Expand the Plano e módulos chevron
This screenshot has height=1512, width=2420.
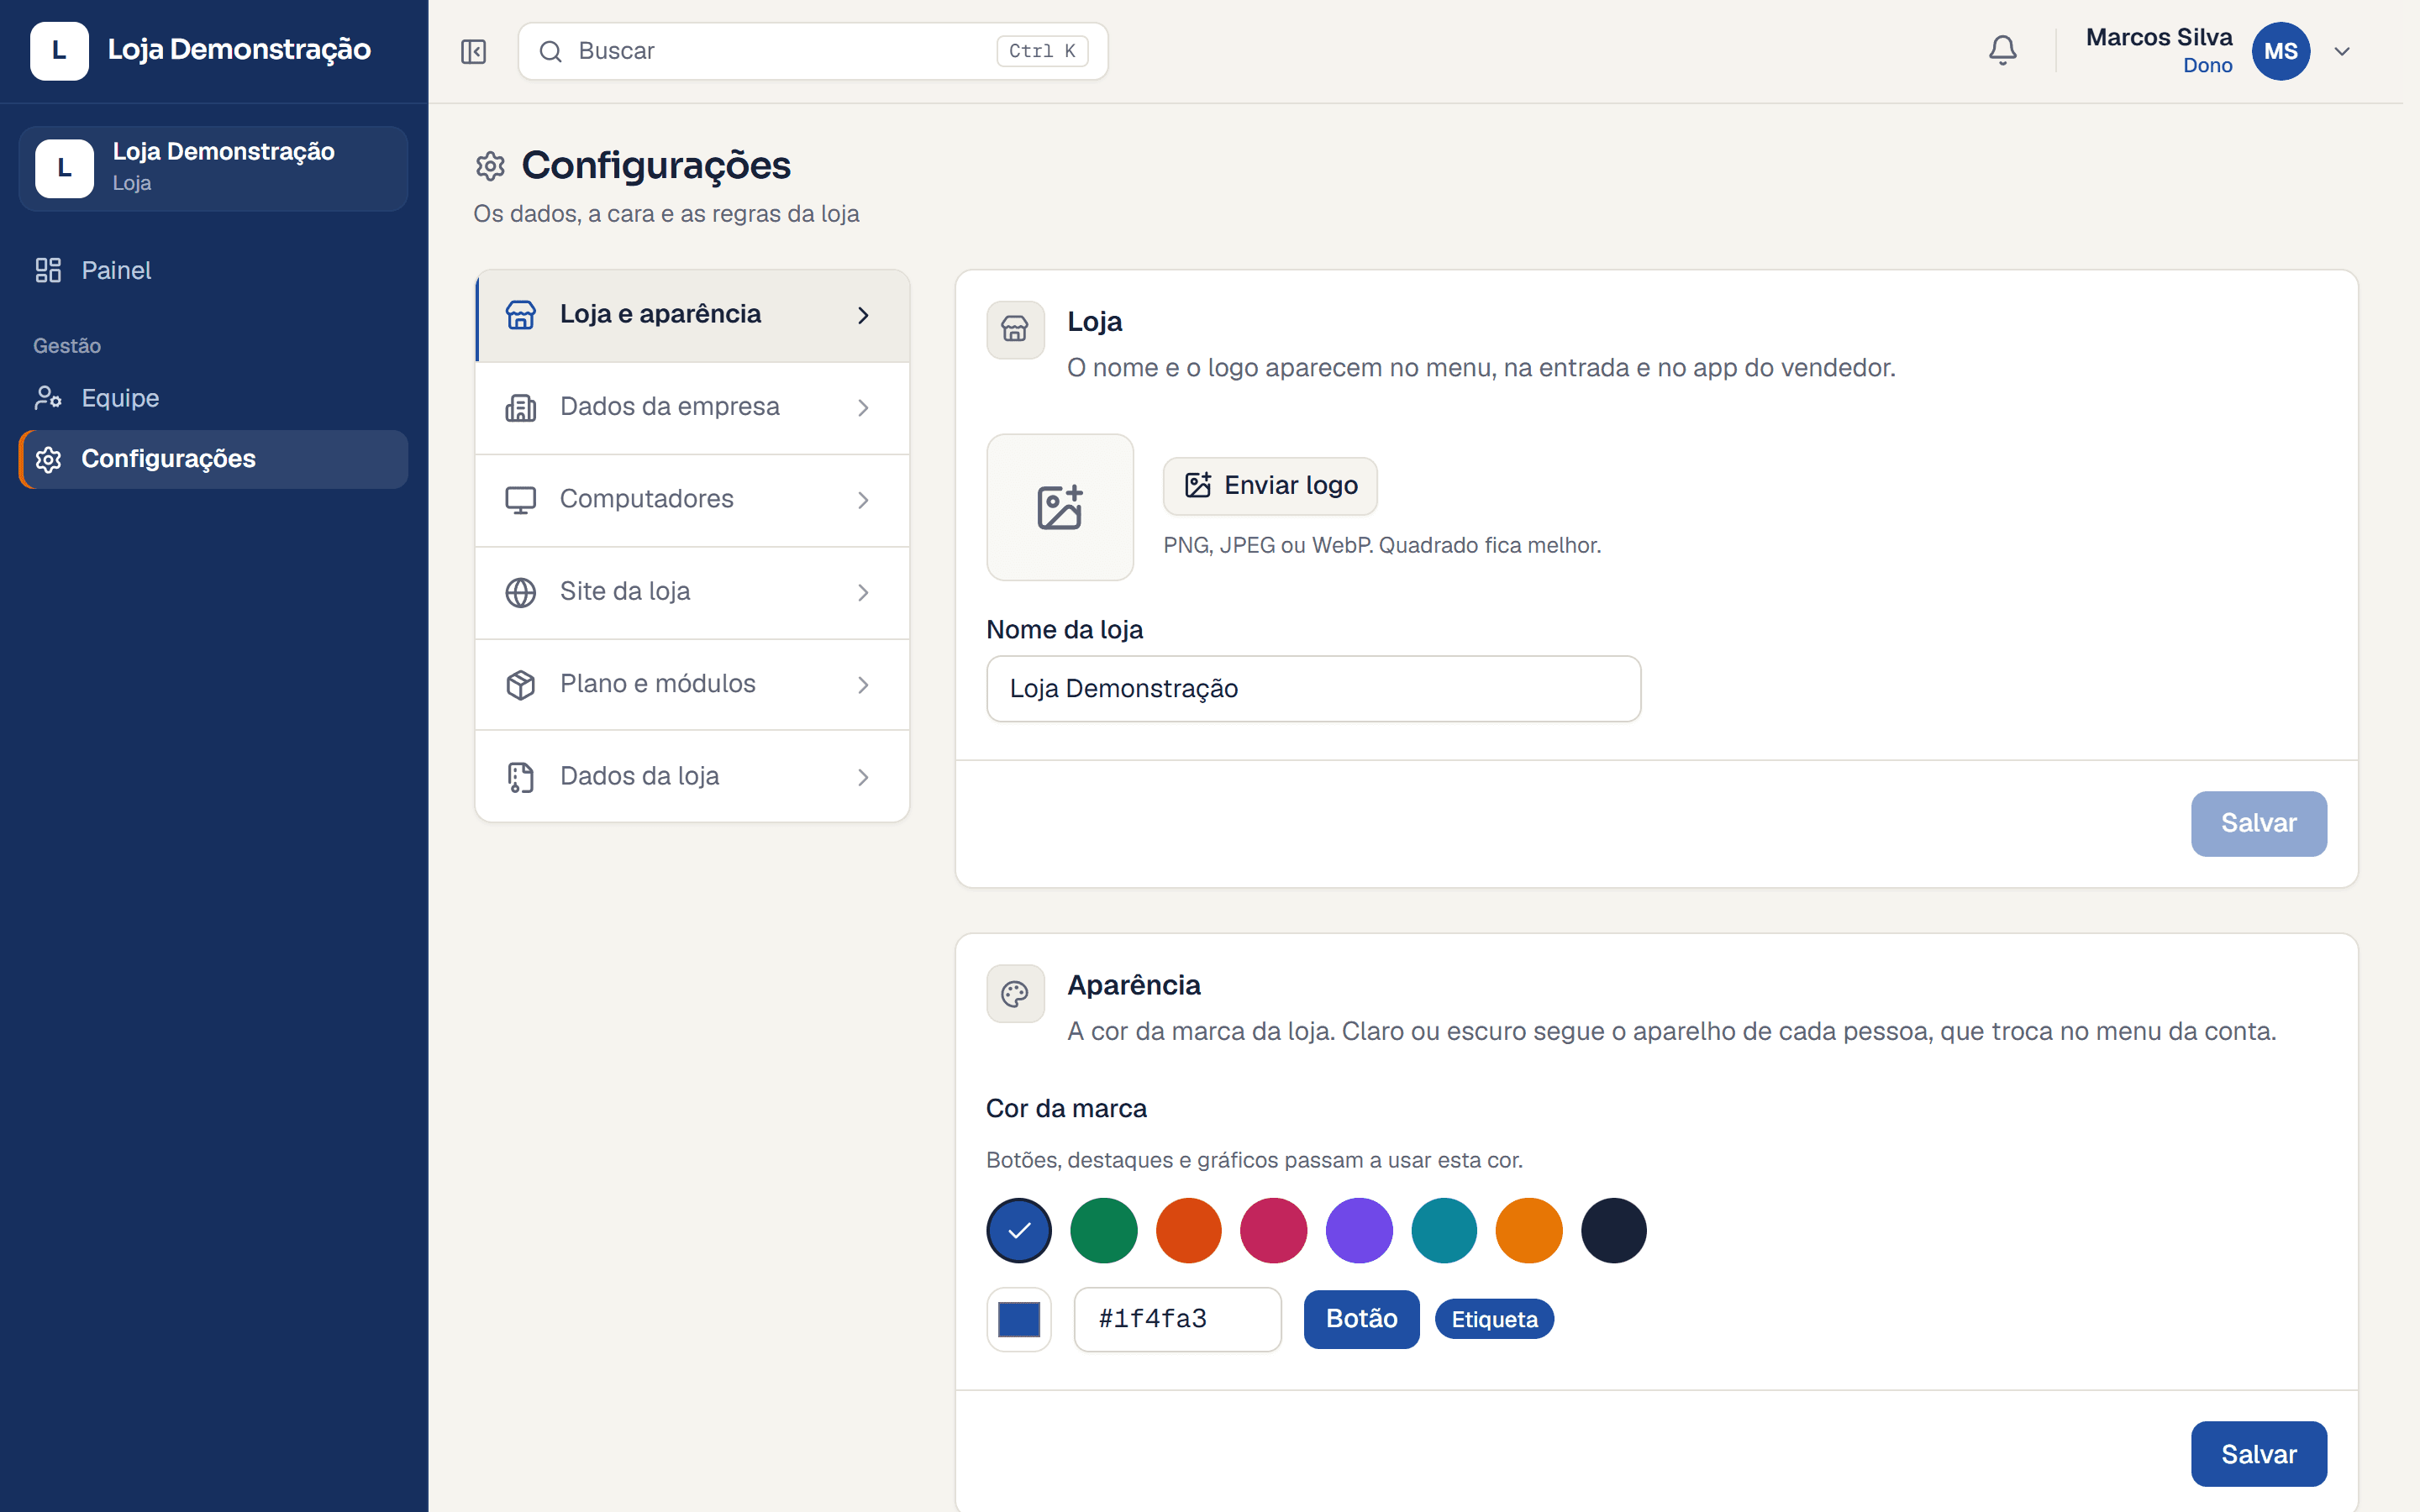[863, 685]
